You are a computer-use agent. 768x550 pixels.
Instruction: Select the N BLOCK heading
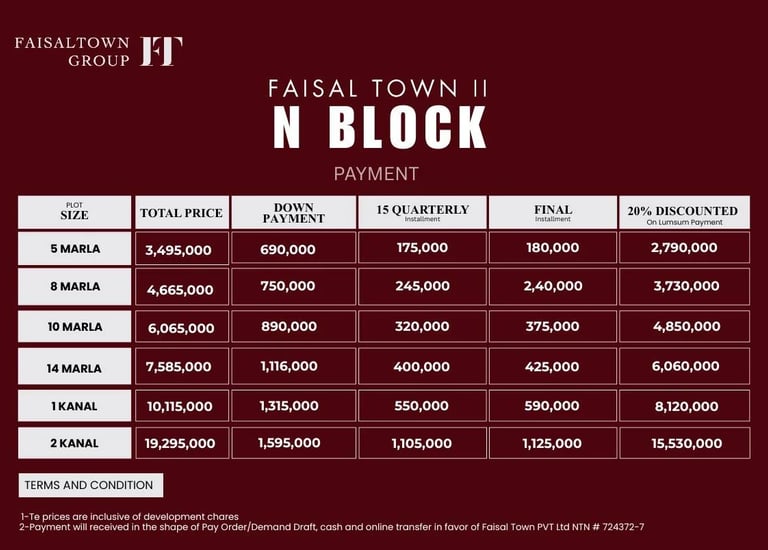pos(380,128)
